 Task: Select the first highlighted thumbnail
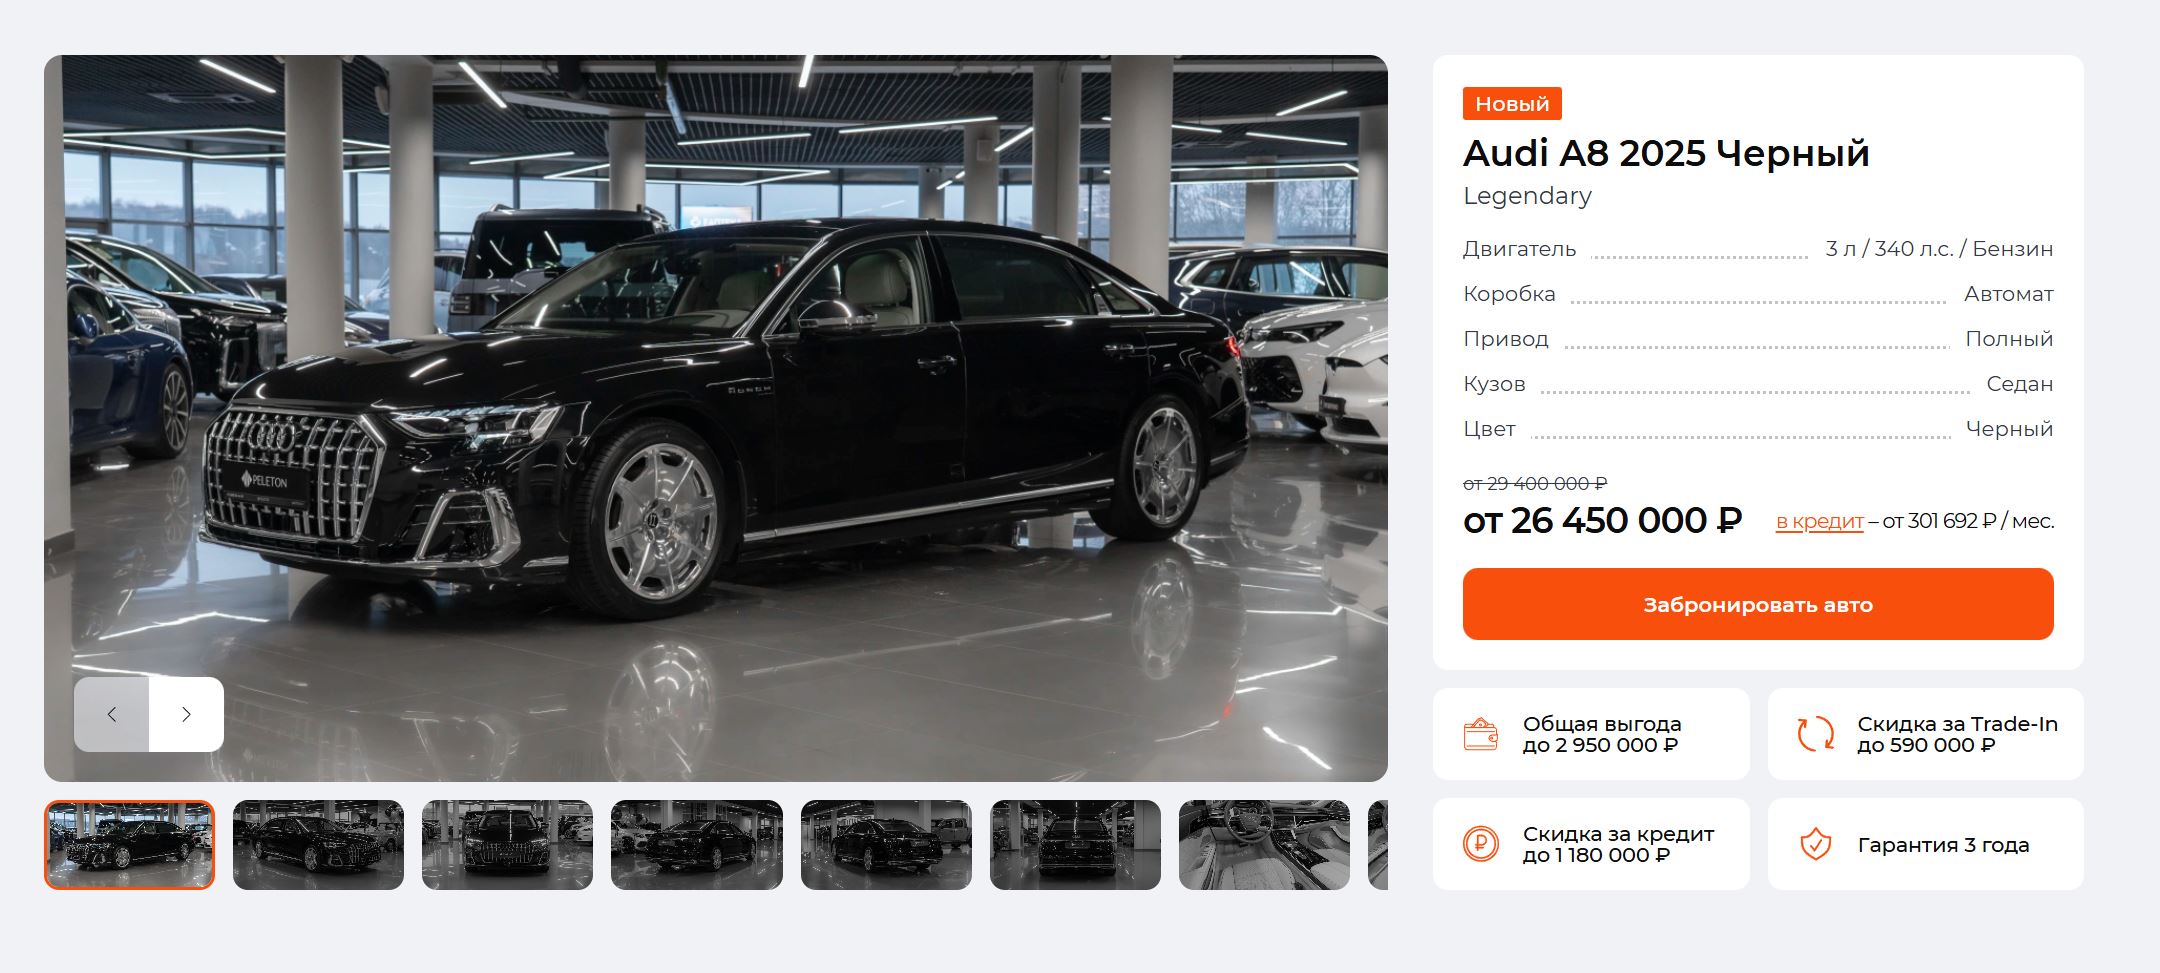tap(129, 844)
